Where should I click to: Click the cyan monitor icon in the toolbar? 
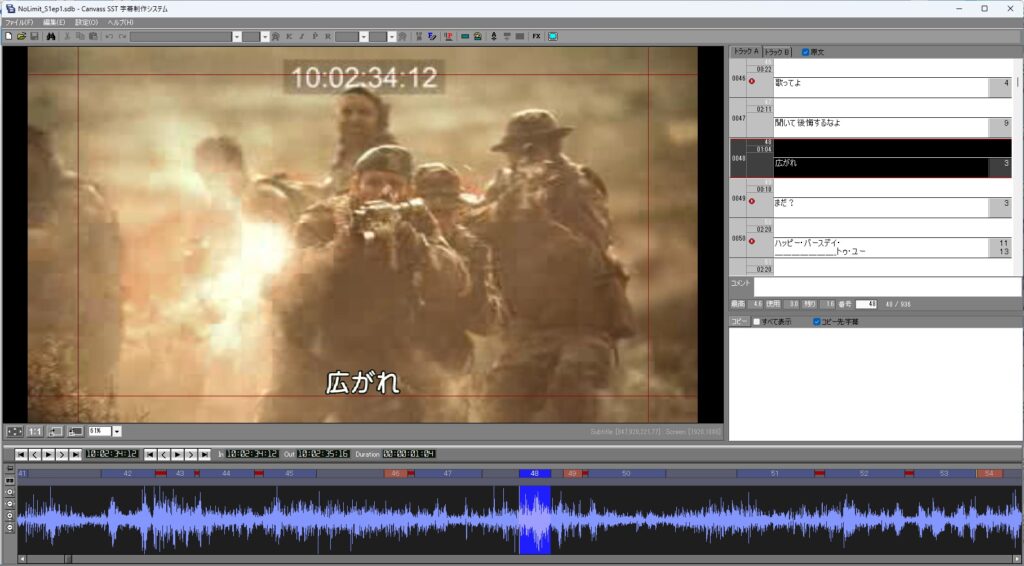click(x=553, y=37)
